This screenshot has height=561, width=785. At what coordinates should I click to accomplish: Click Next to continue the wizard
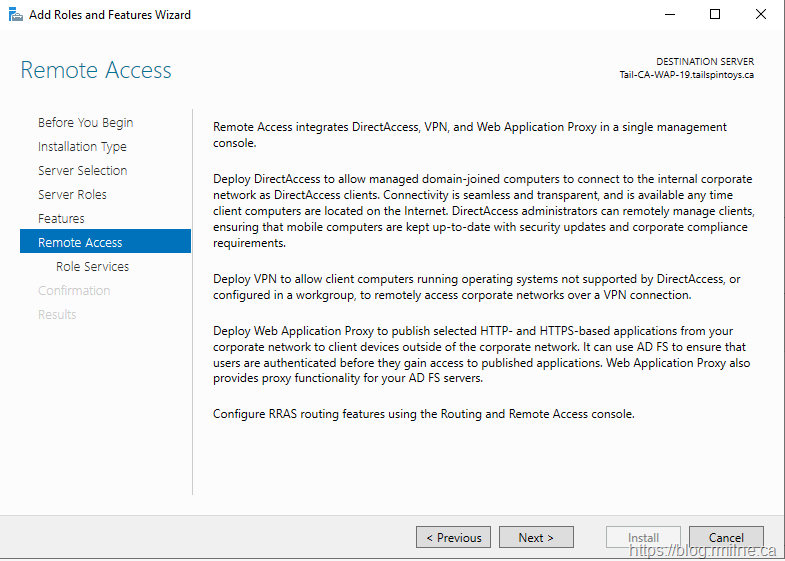click(536, 537)
